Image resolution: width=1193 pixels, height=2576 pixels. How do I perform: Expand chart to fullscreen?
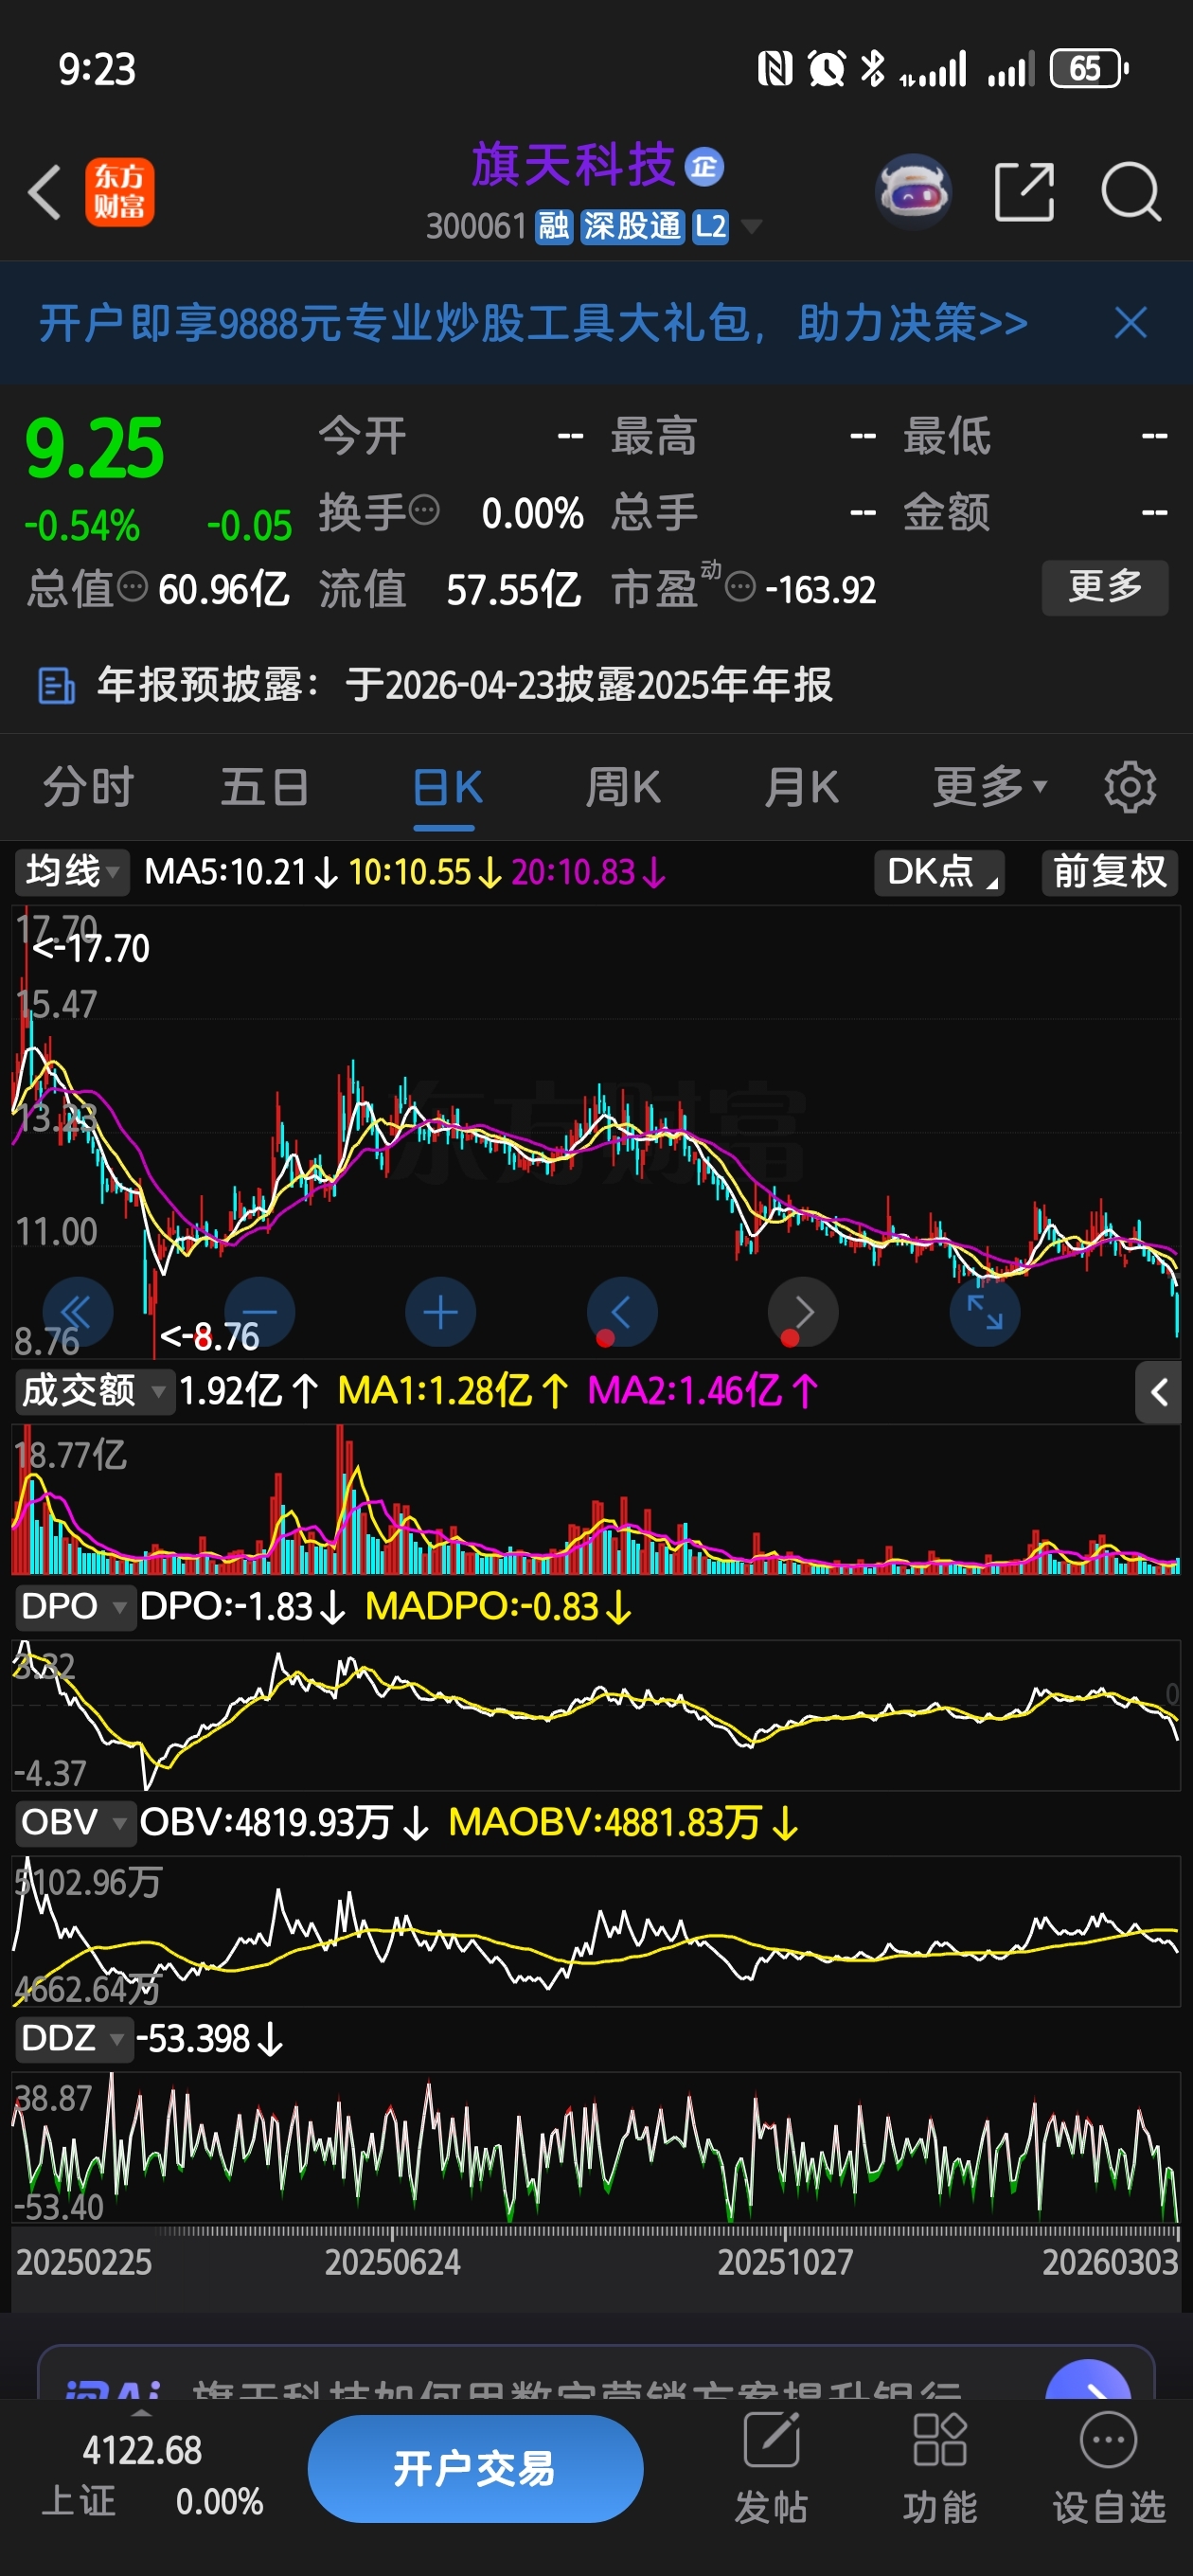point(985,1312)
